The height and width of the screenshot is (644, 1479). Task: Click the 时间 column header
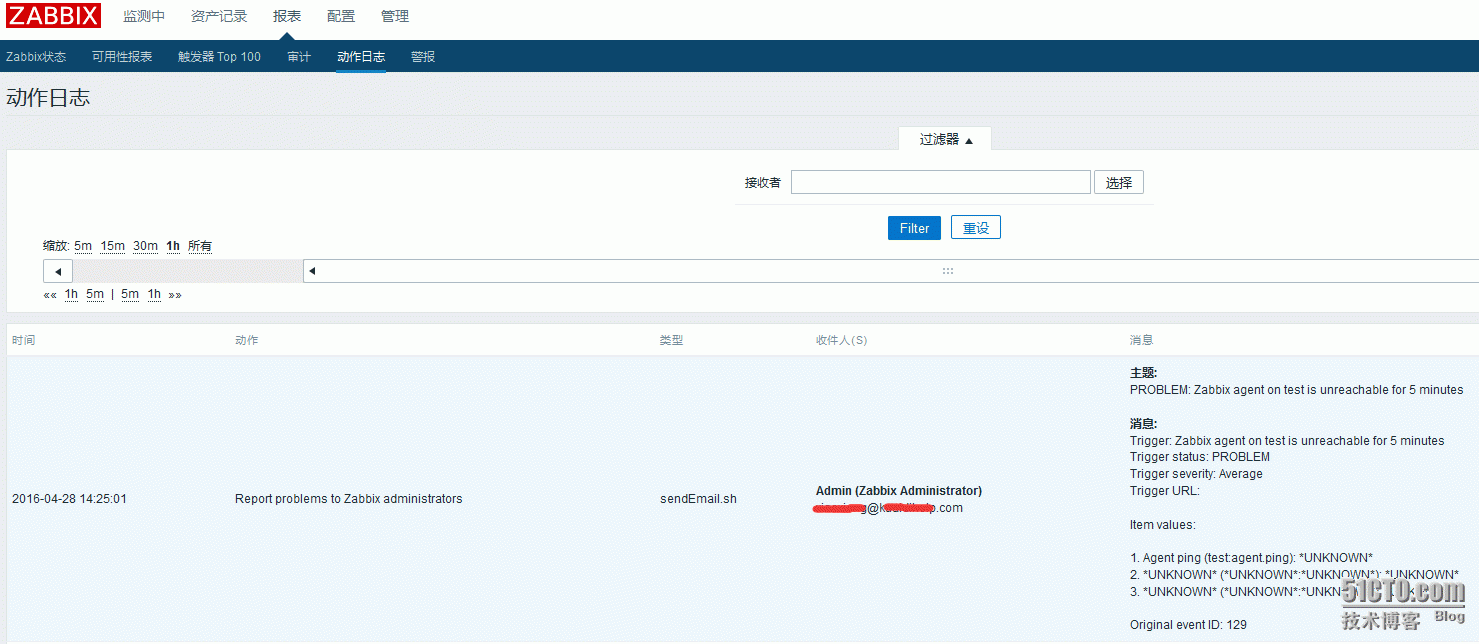coord(24,340)
